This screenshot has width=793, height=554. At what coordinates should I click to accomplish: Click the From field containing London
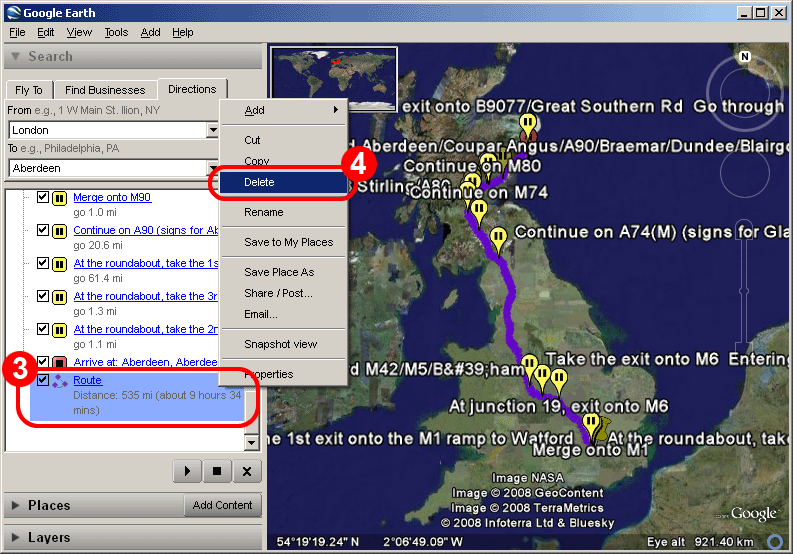(108, 130)
